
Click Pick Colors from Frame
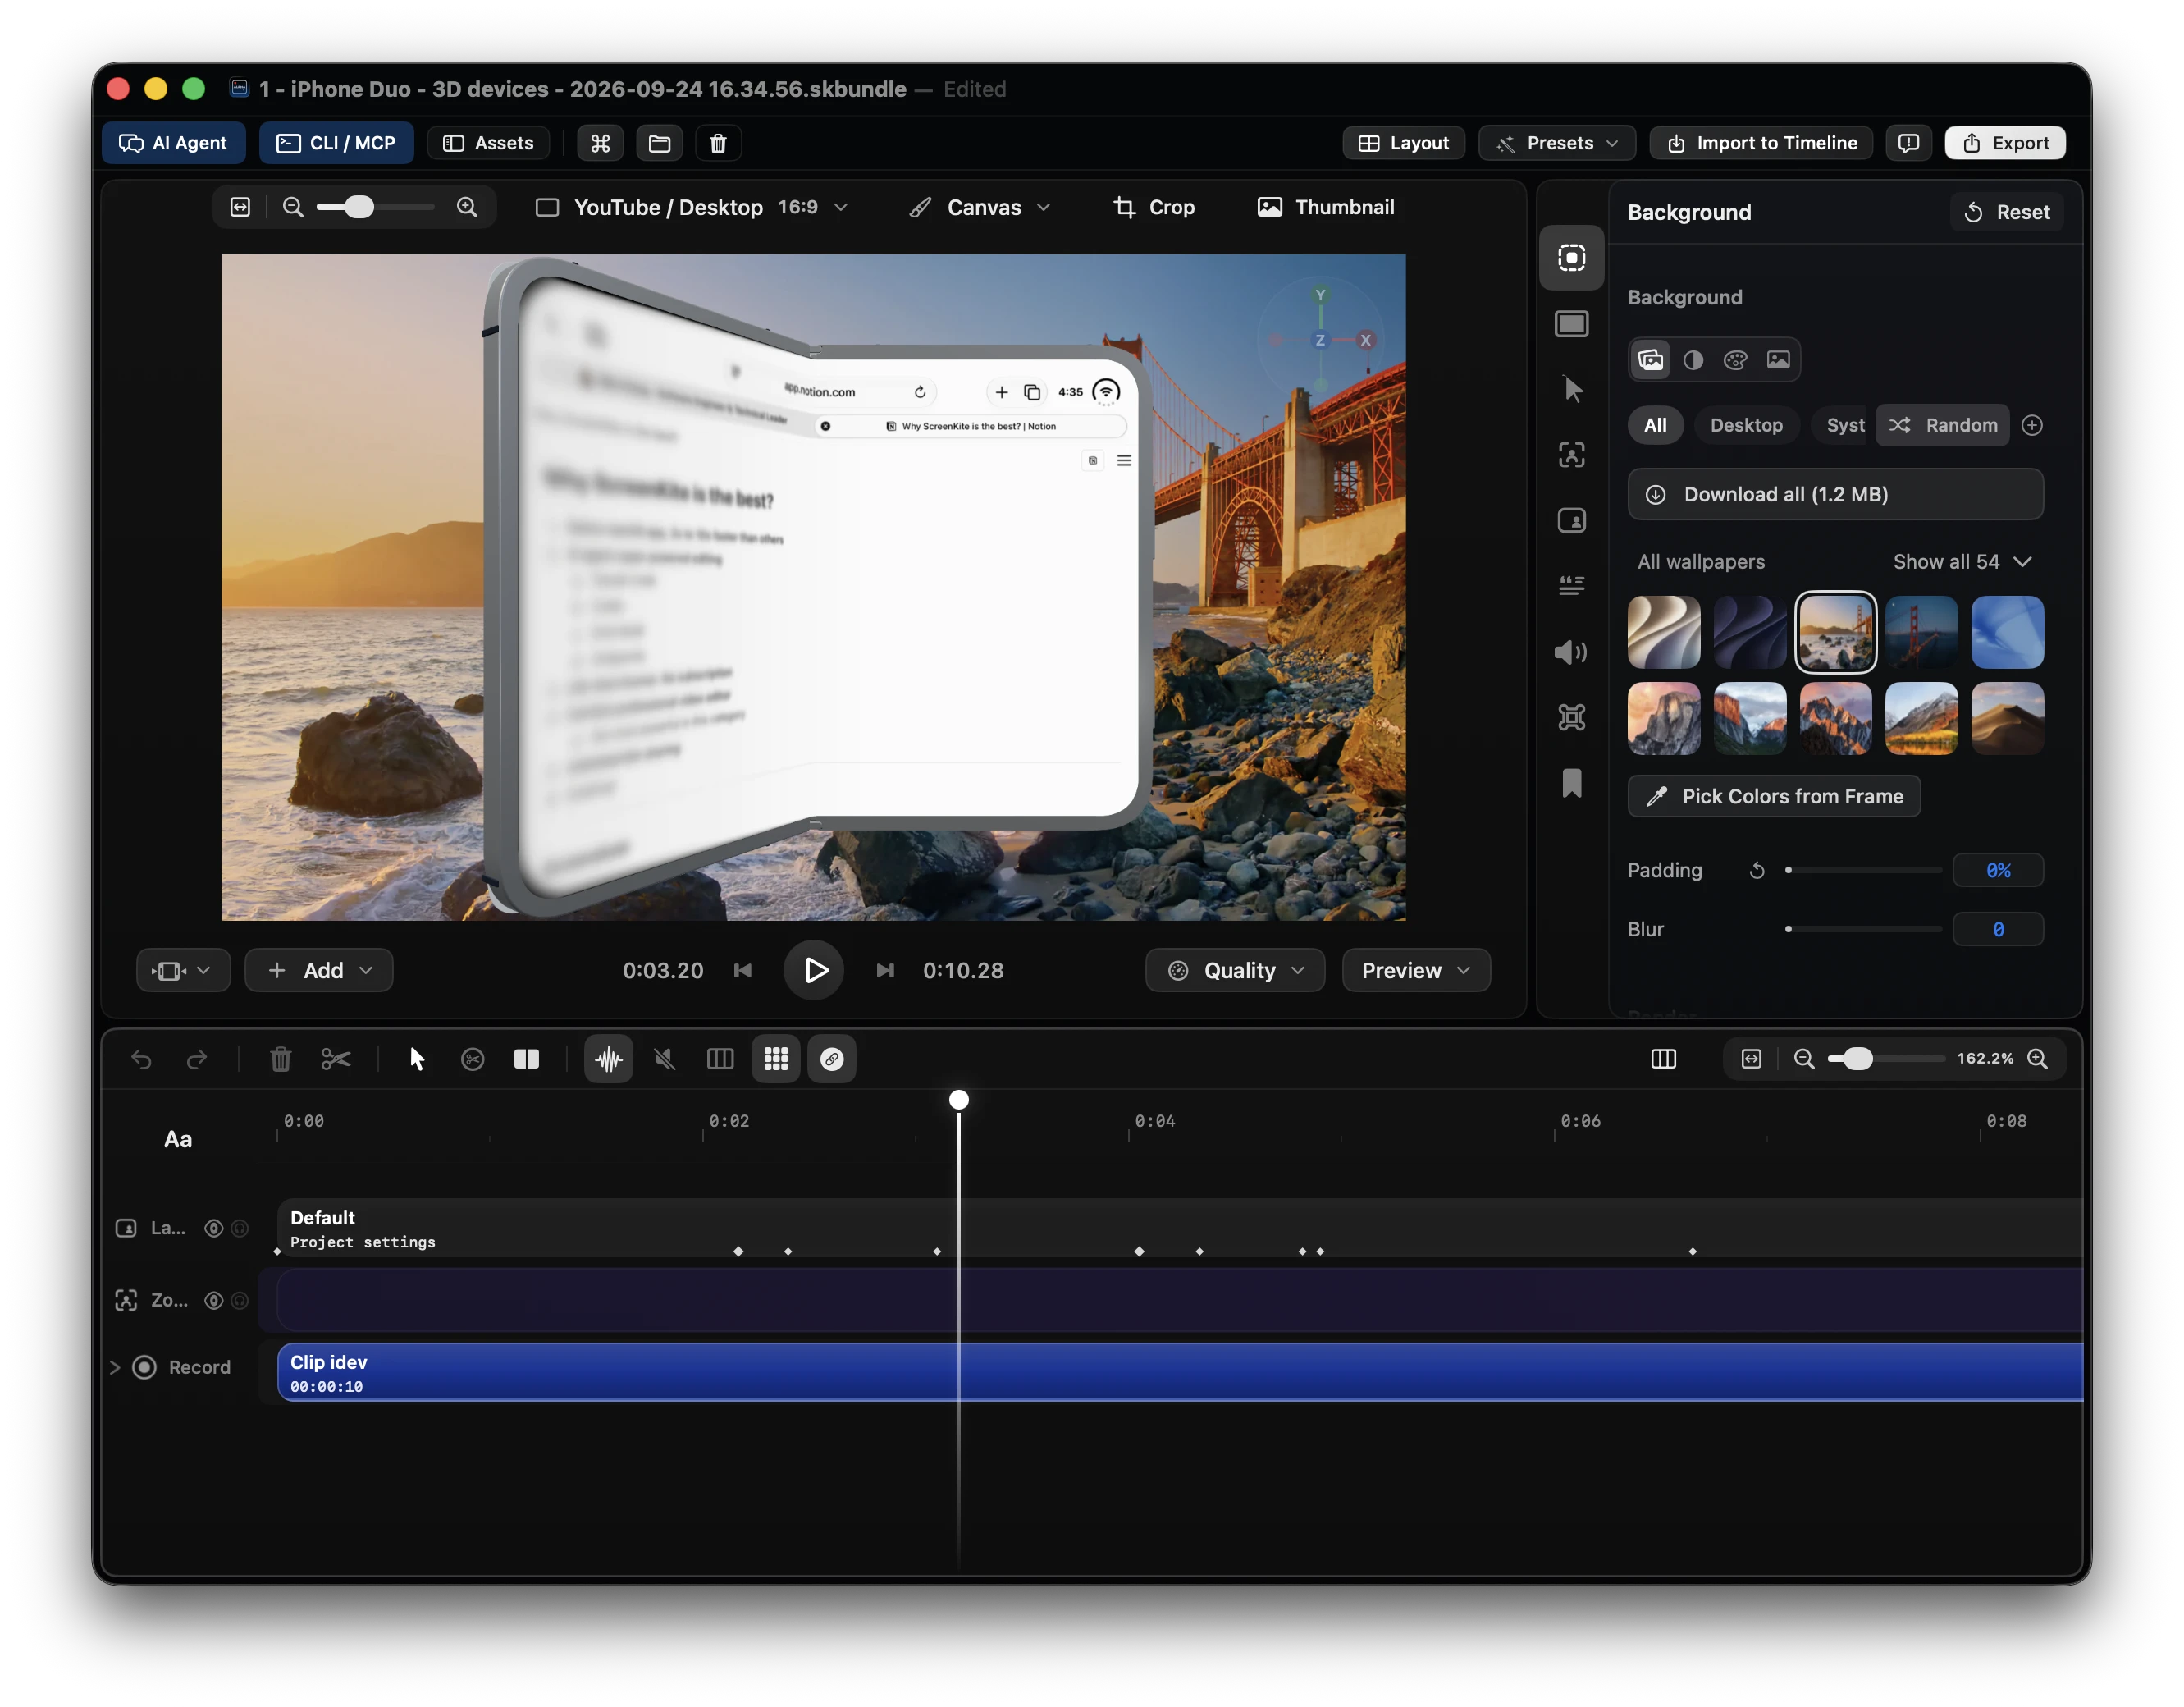click(1774, 797)
